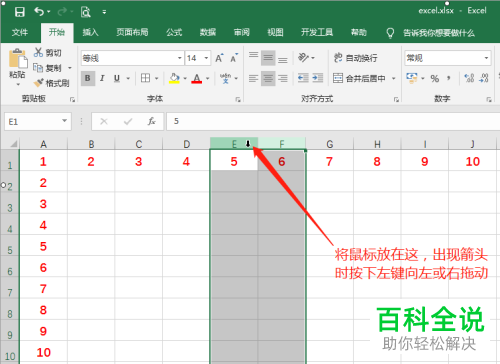Image resolution: width=500 pixels, height=364 pixels.
Task: Switch to the 数据 tab
Action: 208,32
